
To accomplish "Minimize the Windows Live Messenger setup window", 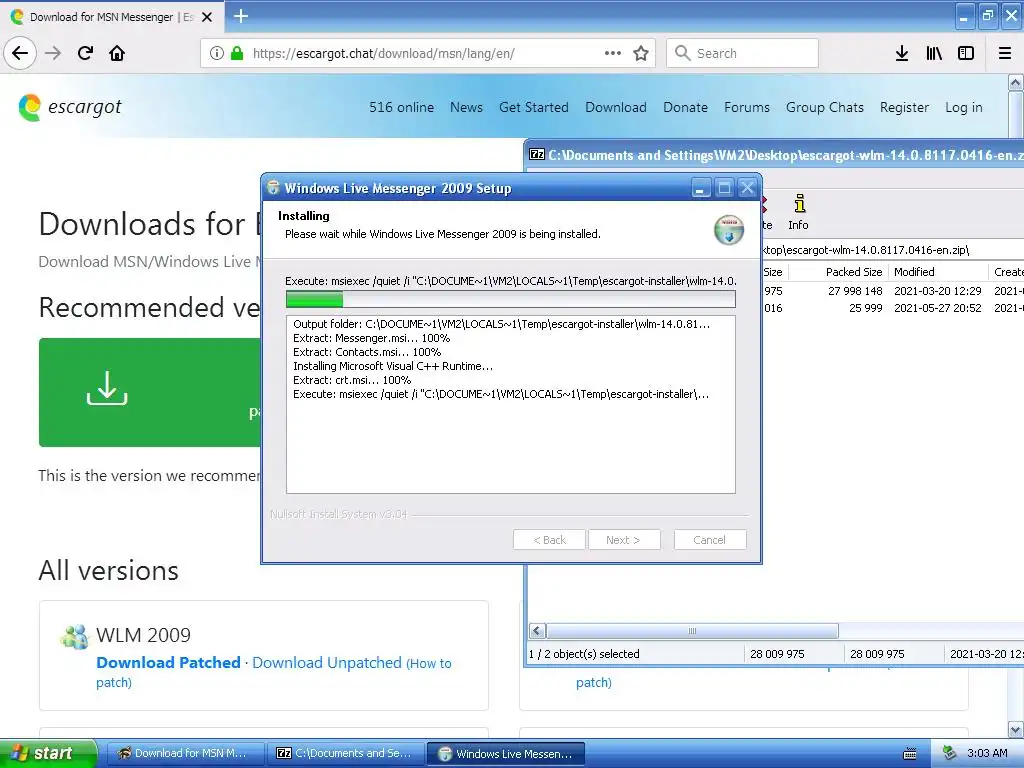I will pyautogui.click(x=700, y=189).
